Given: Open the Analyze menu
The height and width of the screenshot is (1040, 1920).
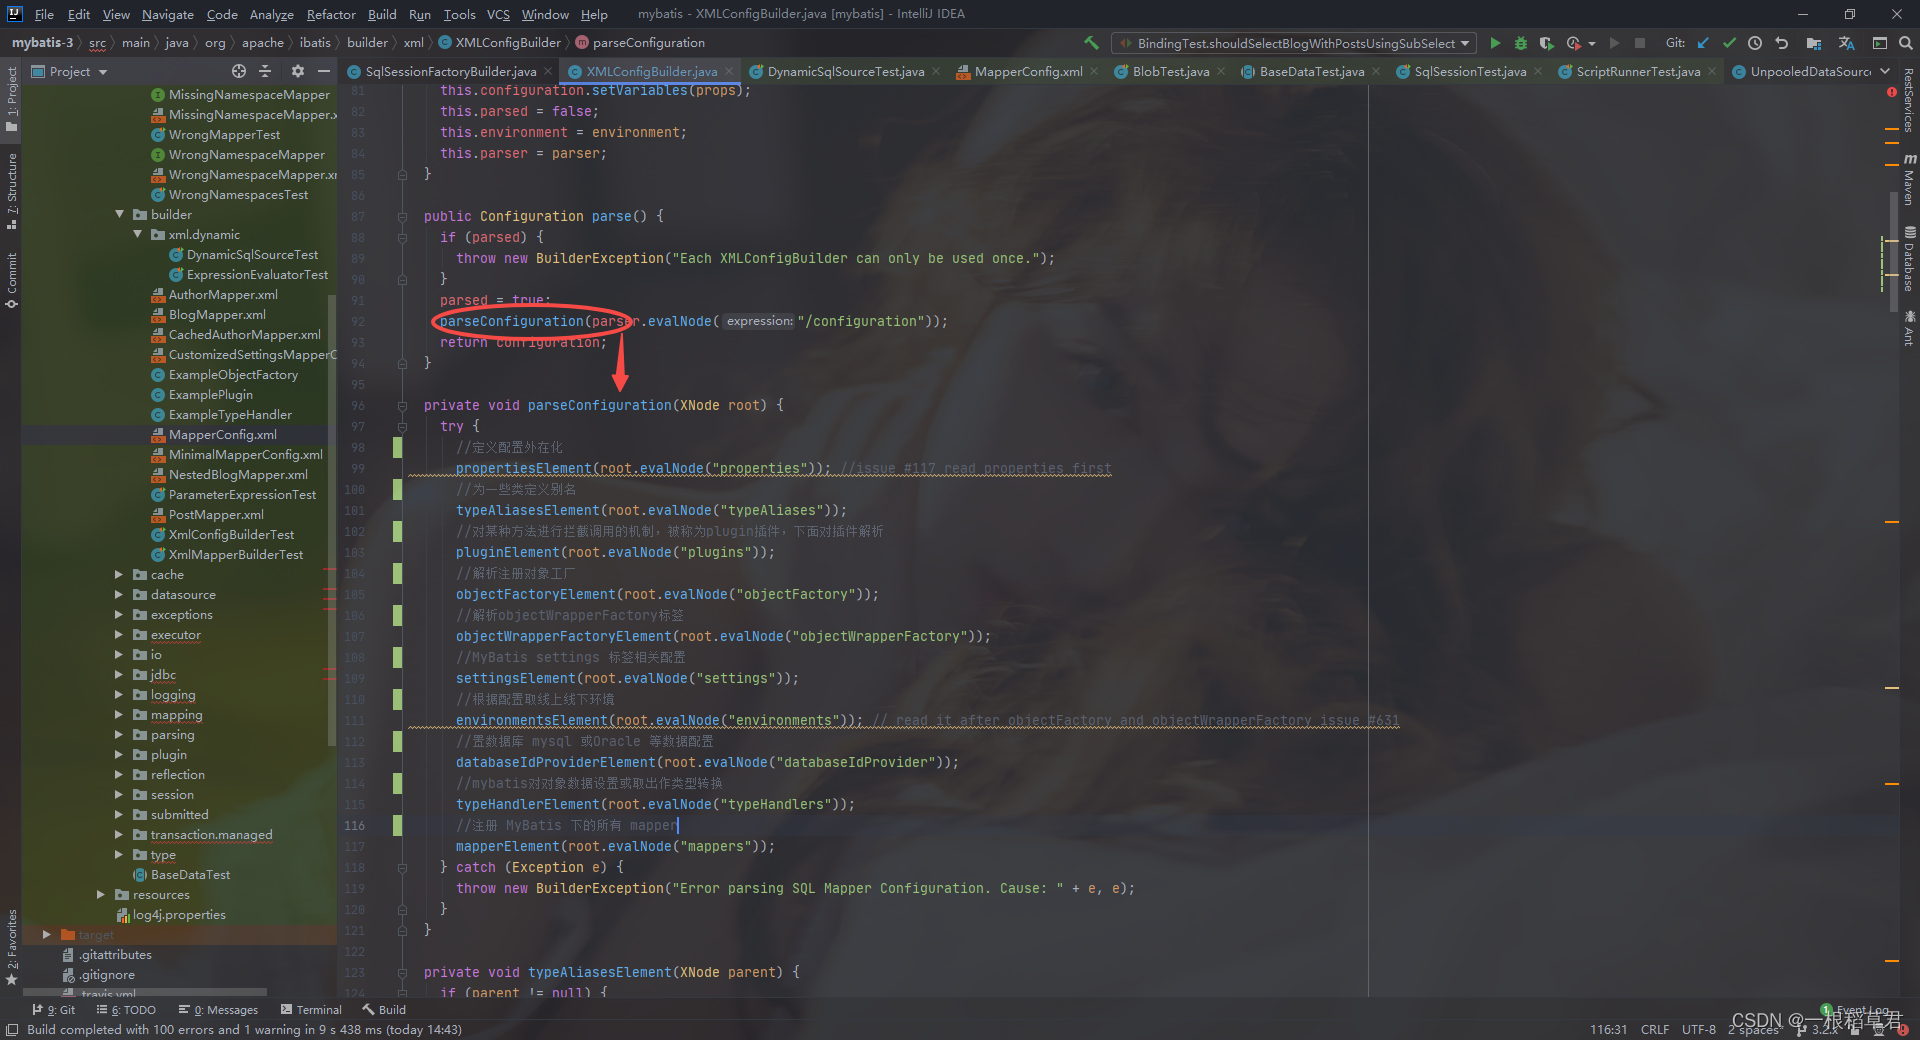Looking at the screenshot, I should click(x=271, y=14).
